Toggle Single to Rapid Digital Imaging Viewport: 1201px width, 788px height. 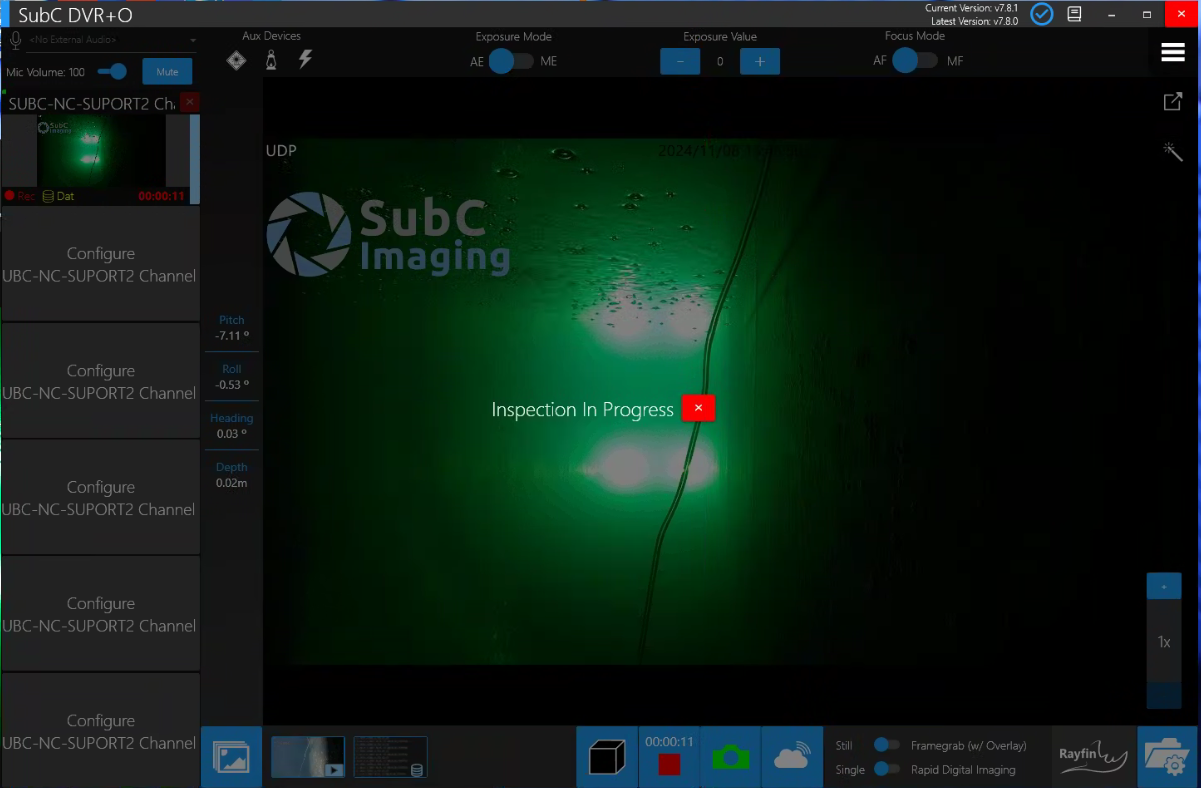tap(886, 769)
